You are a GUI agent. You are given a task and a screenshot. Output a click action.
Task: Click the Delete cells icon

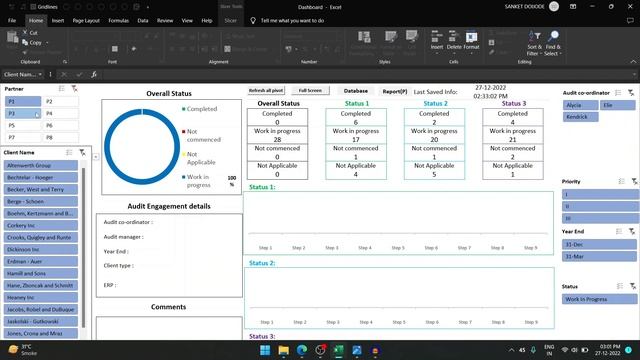(453, 36)
